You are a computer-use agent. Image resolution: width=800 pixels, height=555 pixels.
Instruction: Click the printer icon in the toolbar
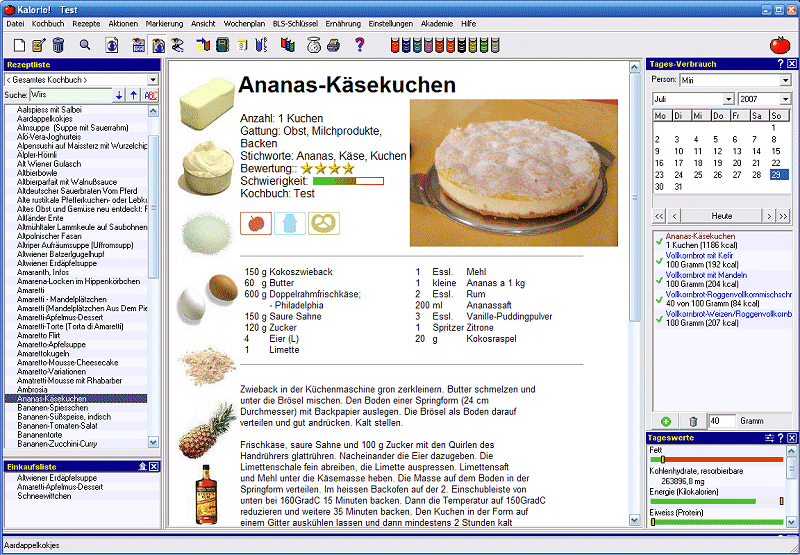[333, 45]
